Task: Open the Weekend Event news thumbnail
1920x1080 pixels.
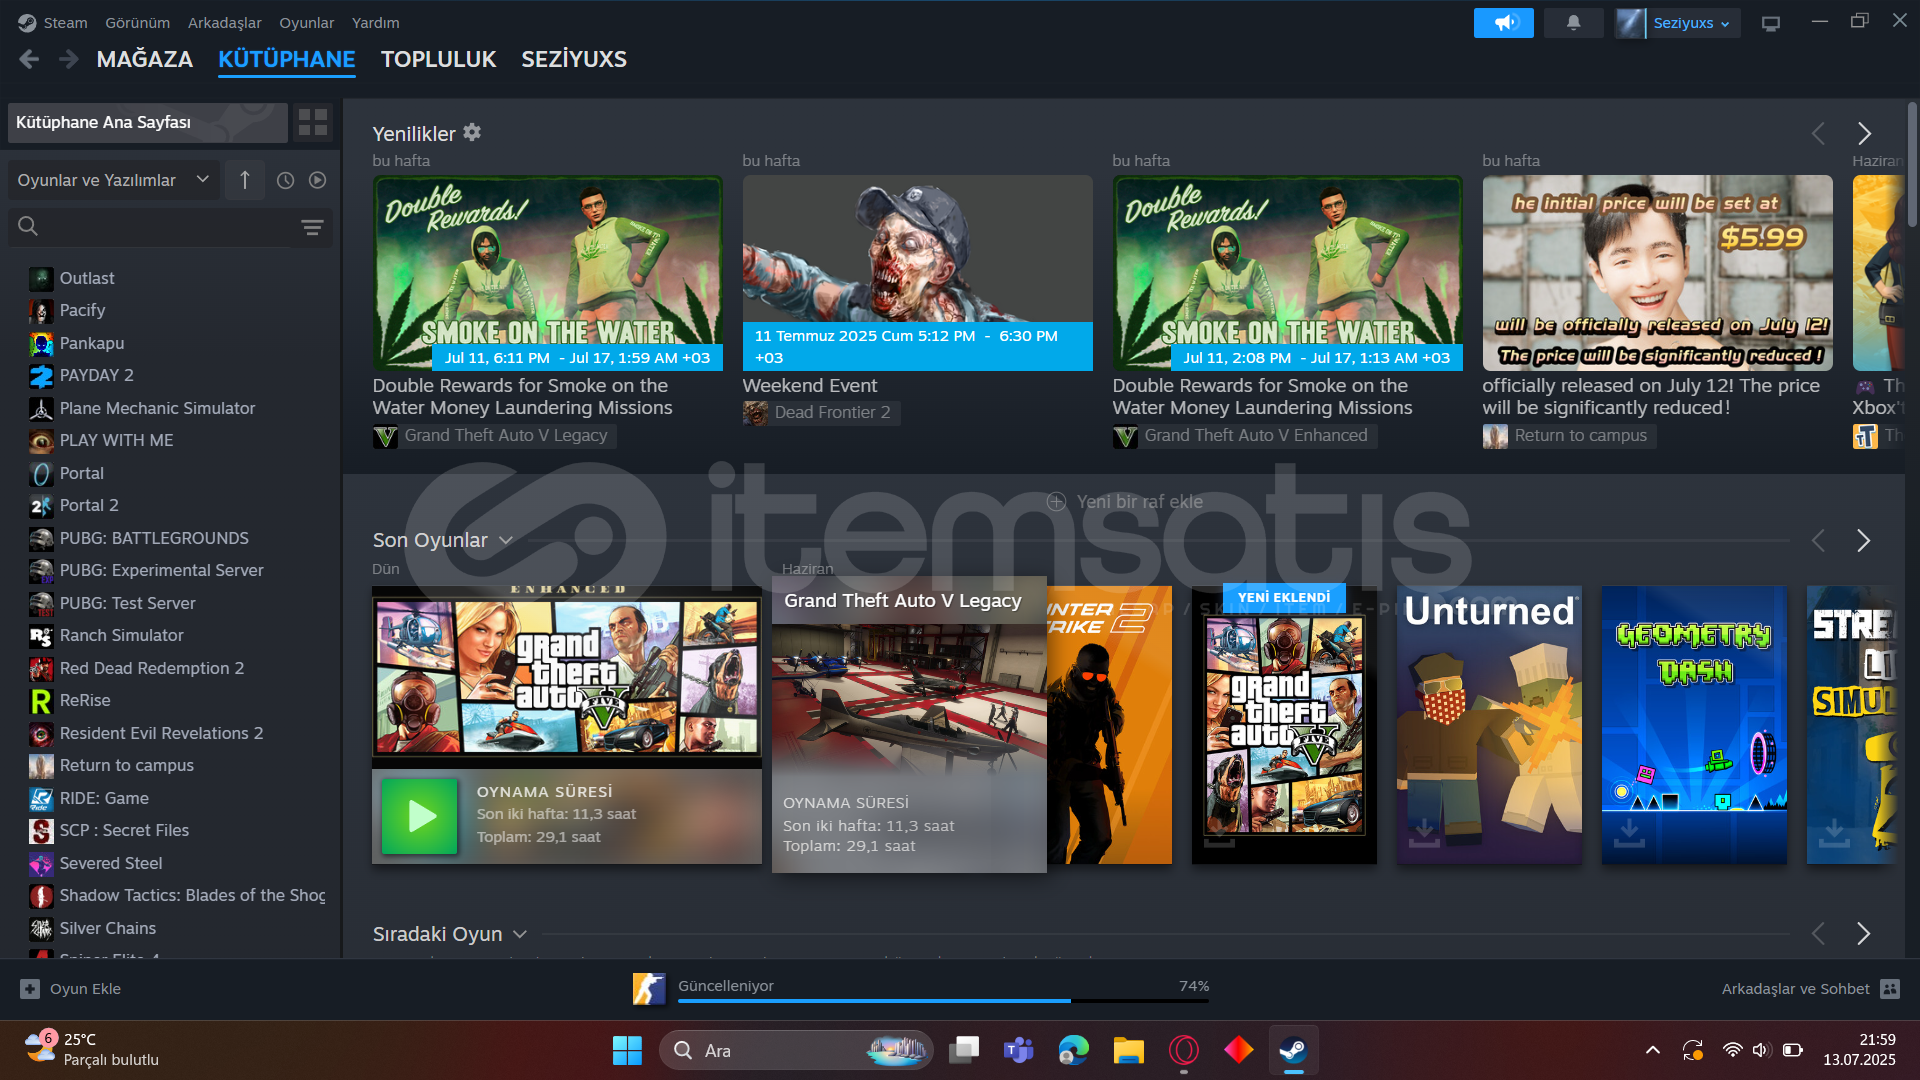Action: (x=917, y=273)
